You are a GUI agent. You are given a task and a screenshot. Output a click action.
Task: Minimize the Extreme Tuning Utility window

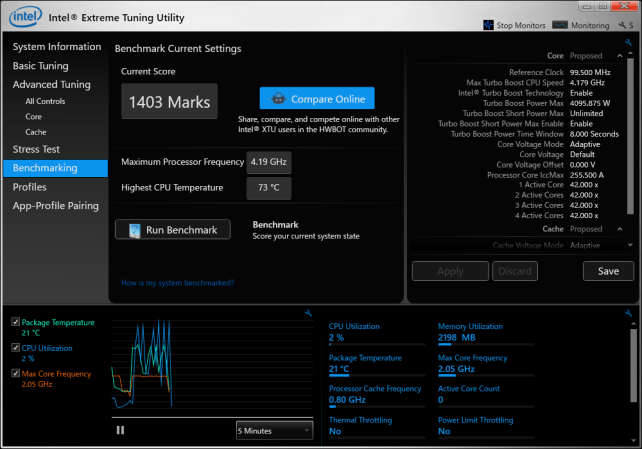pos(587,7)
